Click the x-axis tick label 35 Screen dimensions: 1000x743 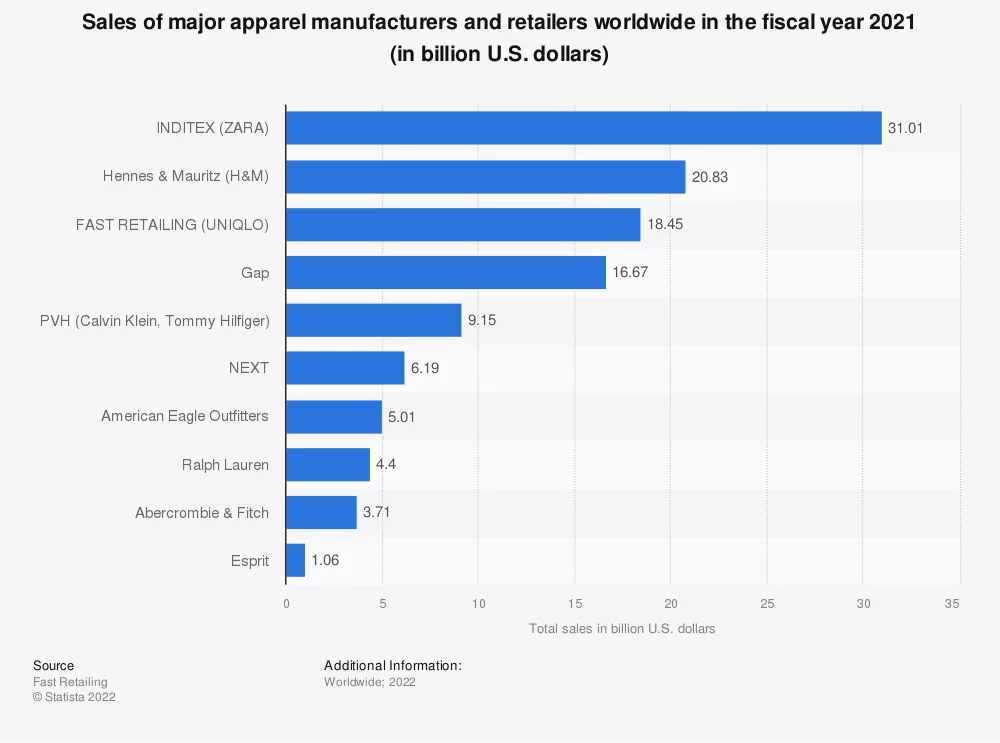(x=952, y=604)
